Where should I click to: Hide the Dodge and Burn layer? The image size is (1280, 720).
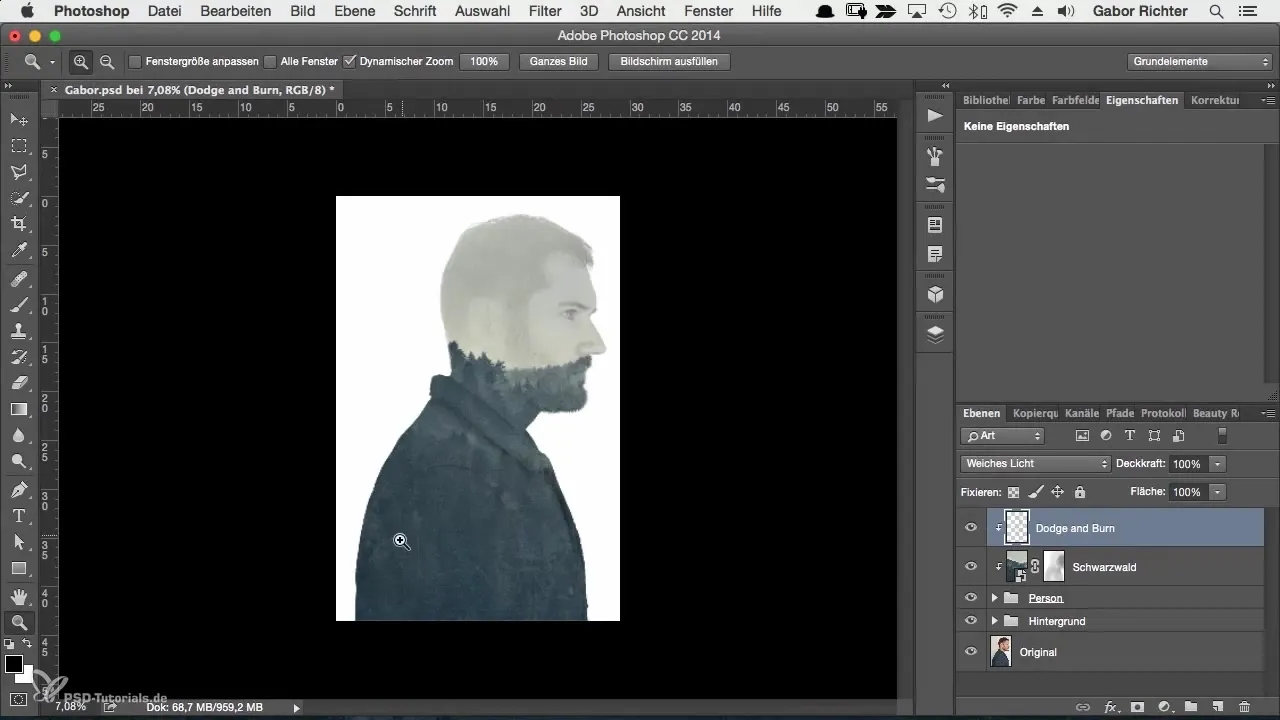(970, 527)
